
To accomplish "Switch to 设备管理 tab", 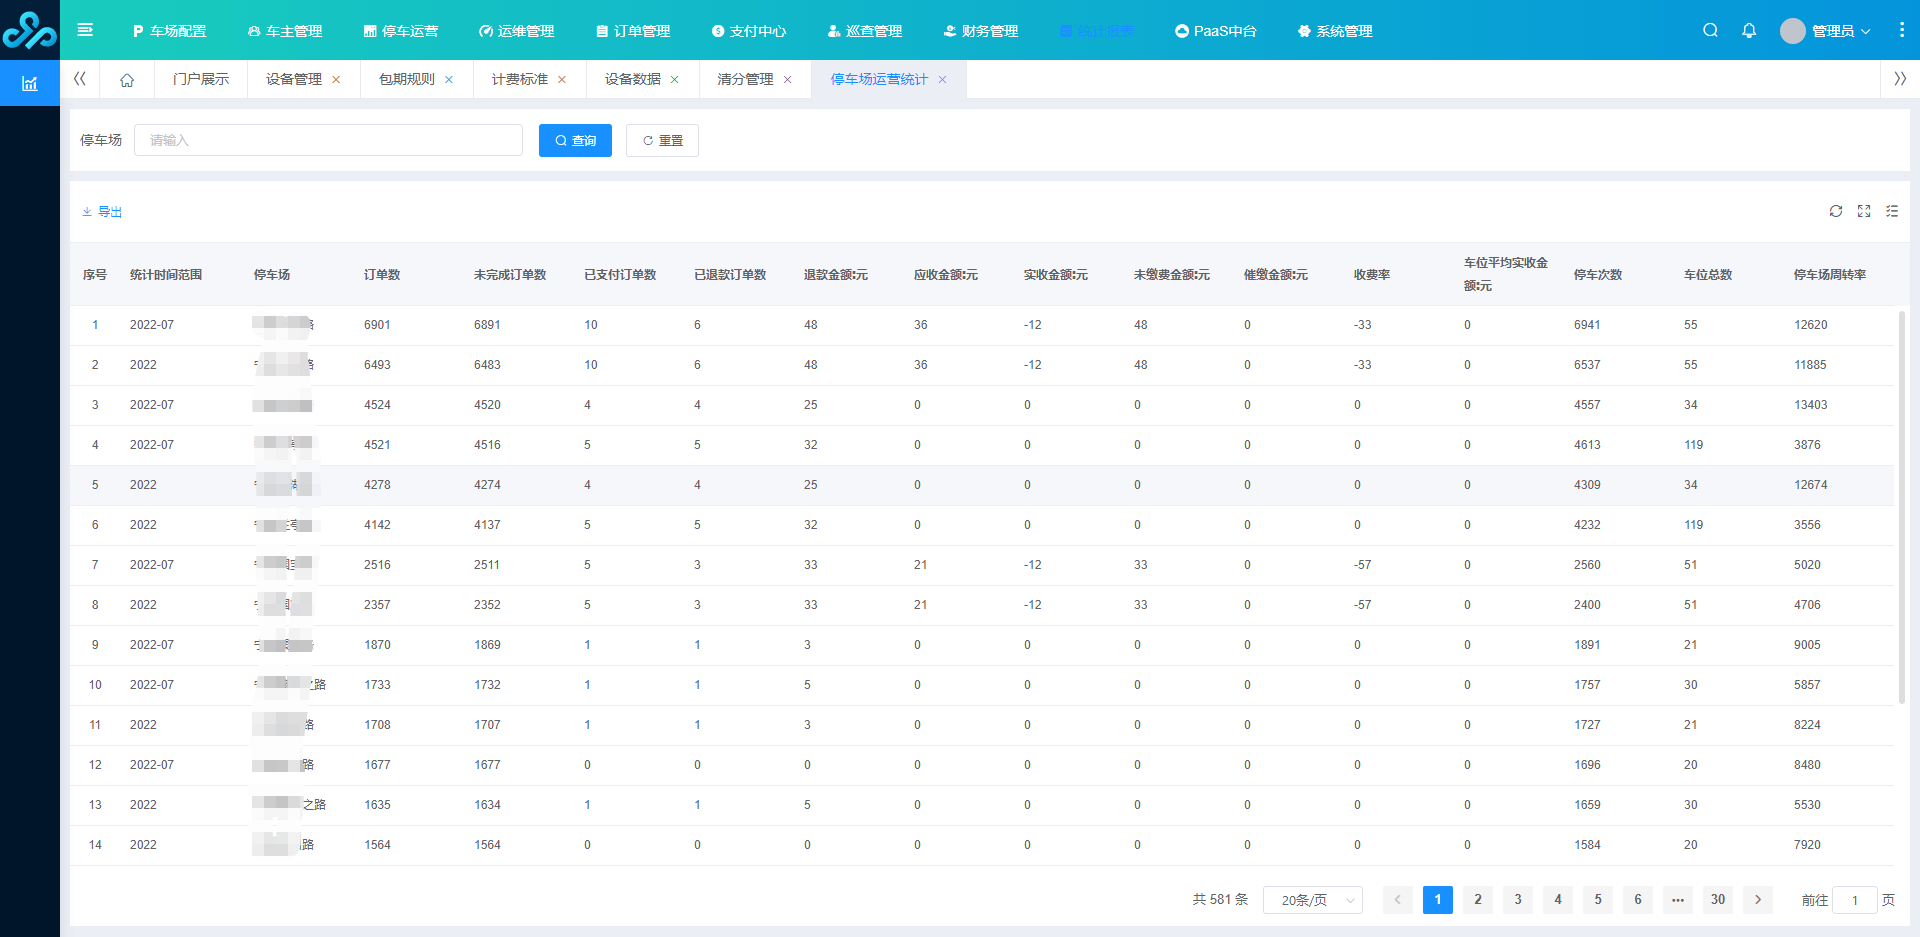I will [294, 79].
